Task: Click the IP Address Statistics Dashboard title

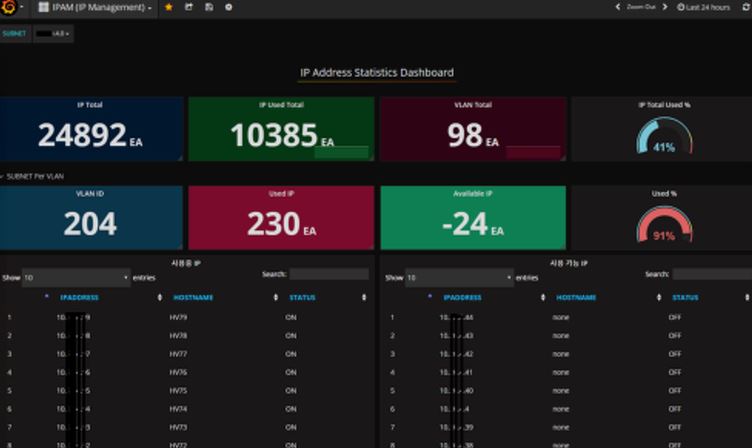Action: pos(376,72)
